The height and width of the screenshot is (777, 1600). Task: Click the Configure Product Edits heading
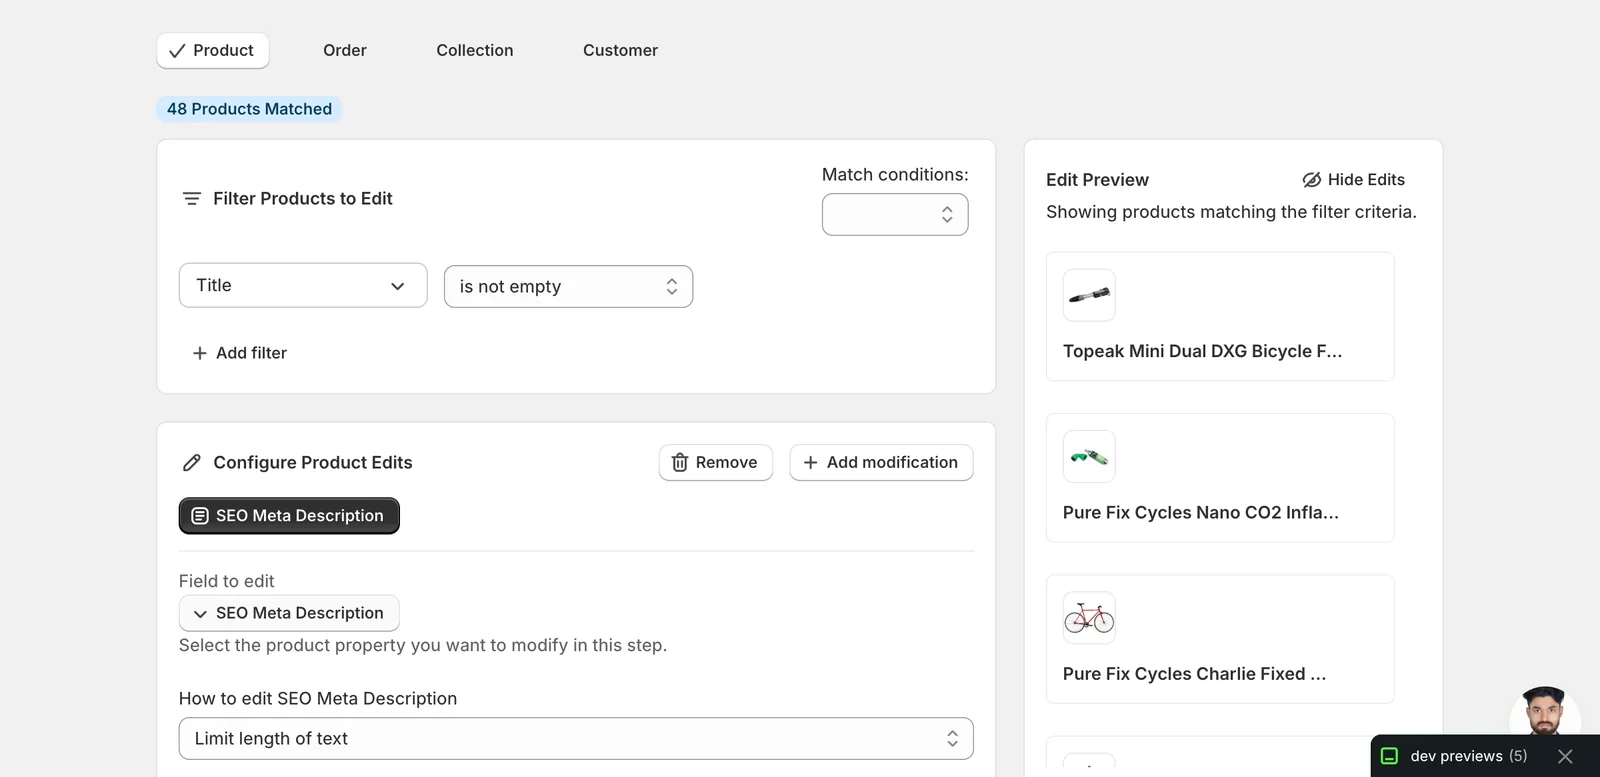point(313,463)
